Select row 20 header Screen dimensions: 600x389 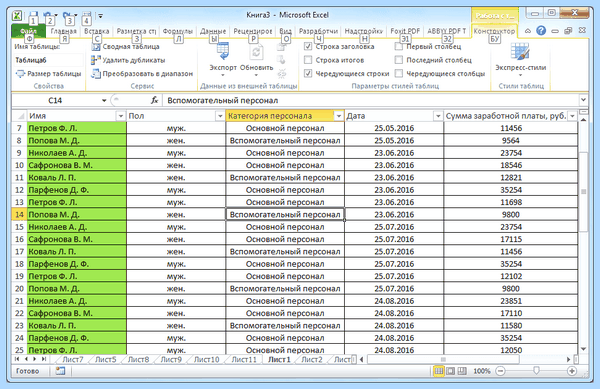[19, 288]
